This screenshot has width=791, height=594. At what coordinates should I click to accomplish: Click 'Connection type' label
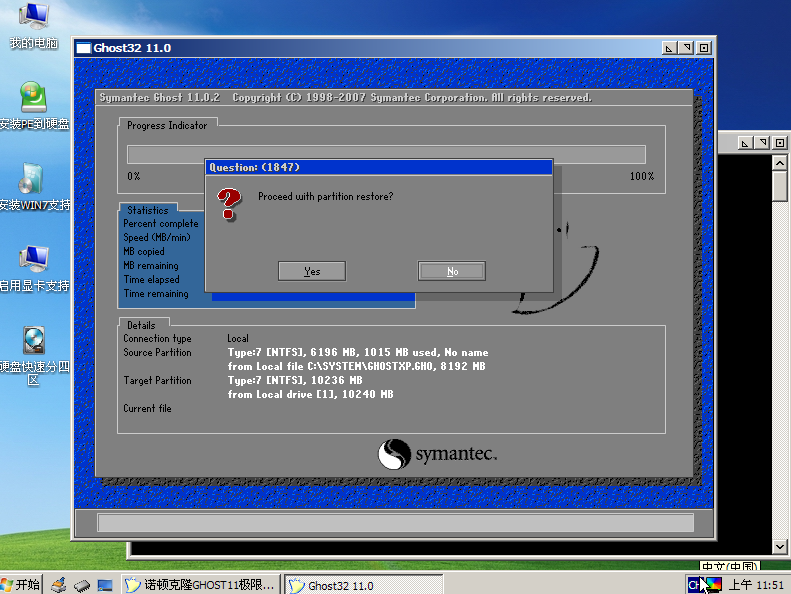[x=157, y=339]
